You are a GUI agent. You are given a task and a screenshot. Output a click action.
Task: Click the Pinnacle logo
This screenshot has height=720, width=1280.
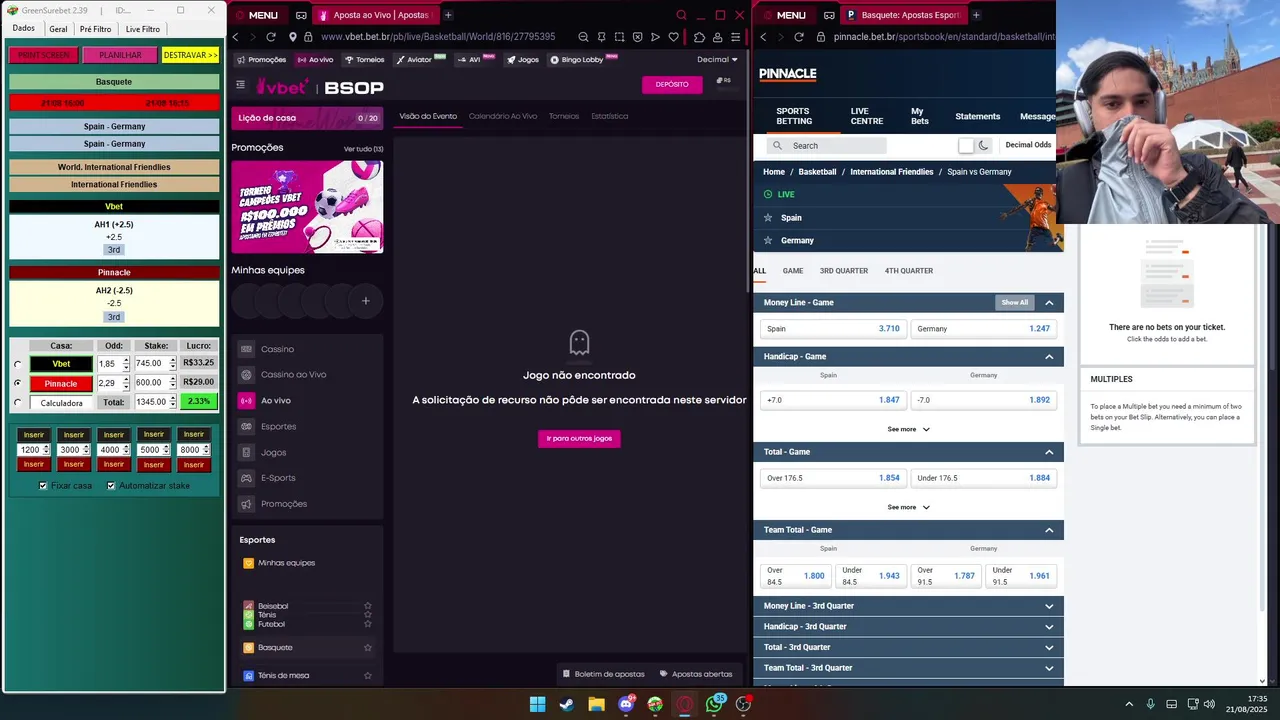click(787, 74)
